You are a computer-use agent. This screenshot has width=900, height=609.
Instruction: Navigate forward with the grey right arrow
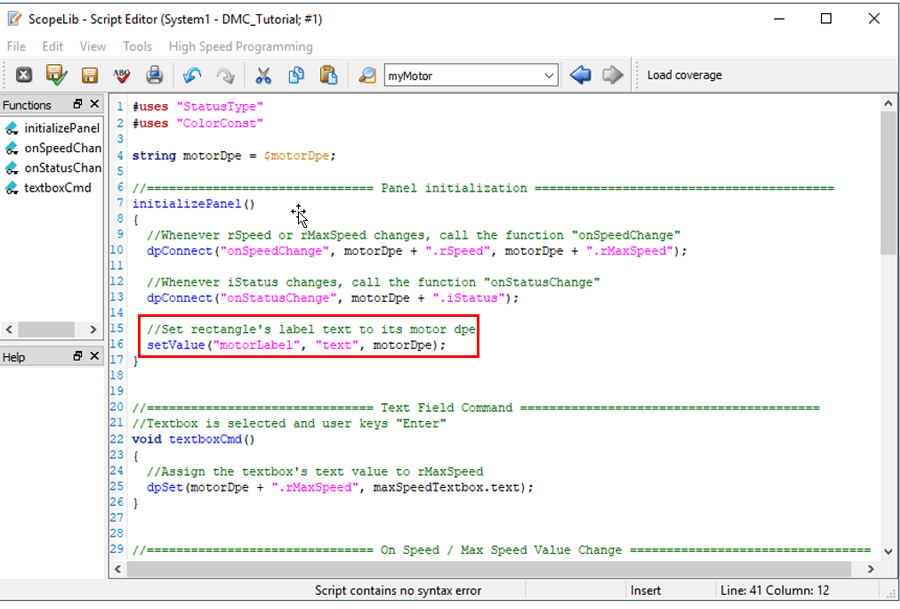[612, 75]
